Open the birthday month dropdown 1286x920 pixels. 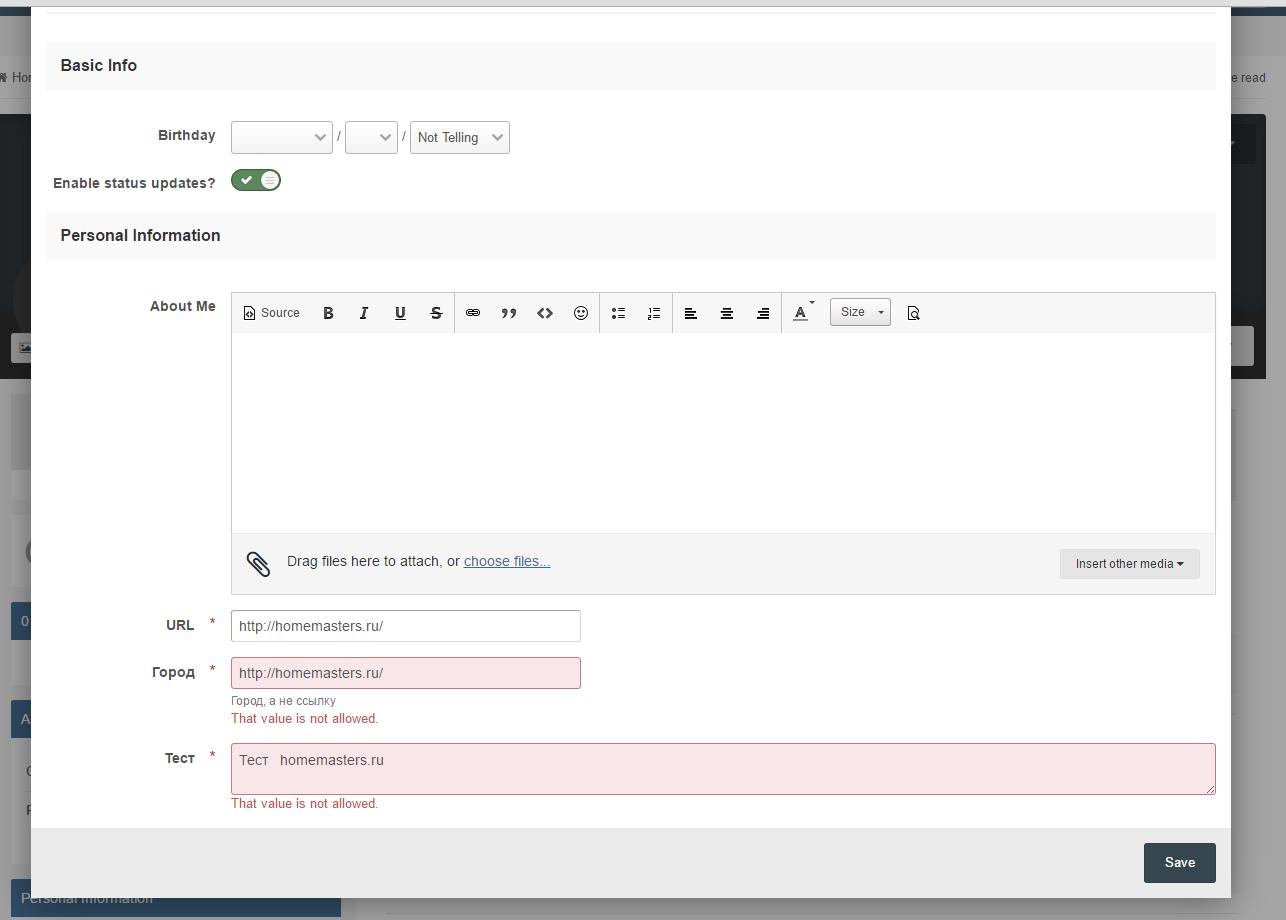[282, 137]
